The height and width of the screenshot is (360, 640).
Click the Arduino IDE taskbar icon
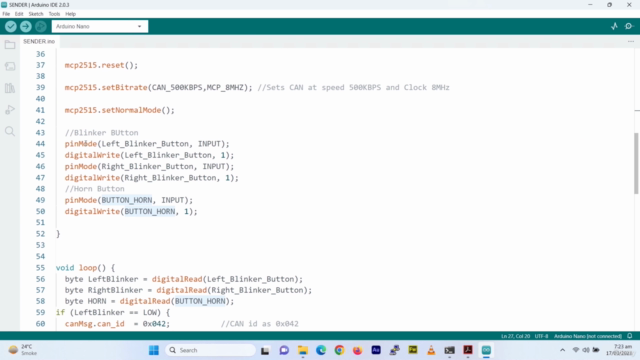pyautogui.click(x=486, y=350)
